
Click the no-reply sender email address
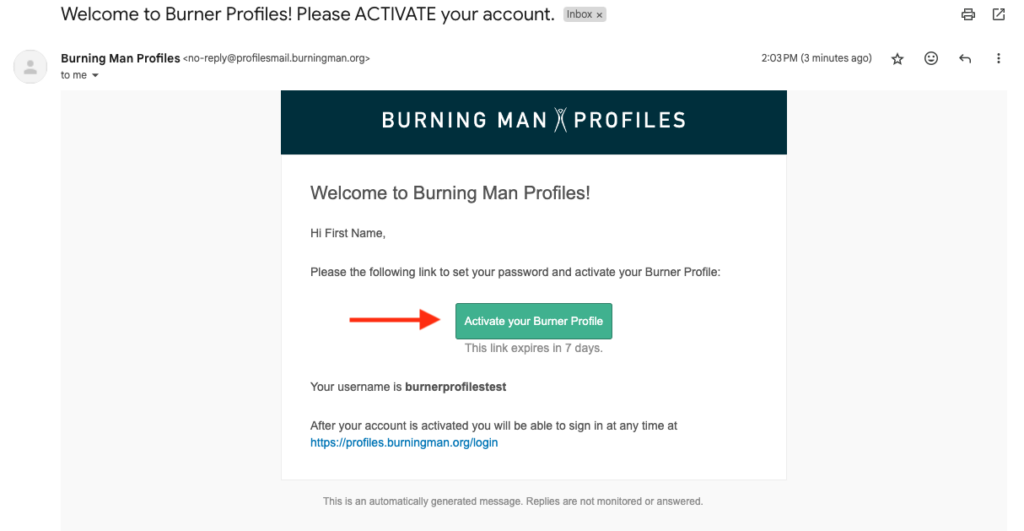point(276,58)
